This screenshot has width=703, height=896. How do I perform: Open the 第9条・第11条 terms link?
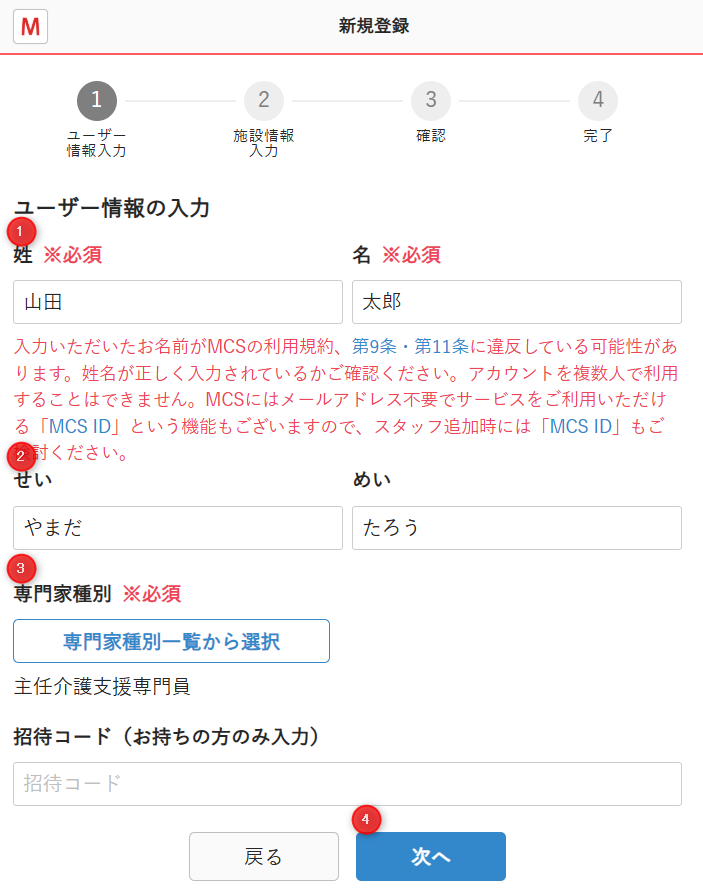coord(410,346)
